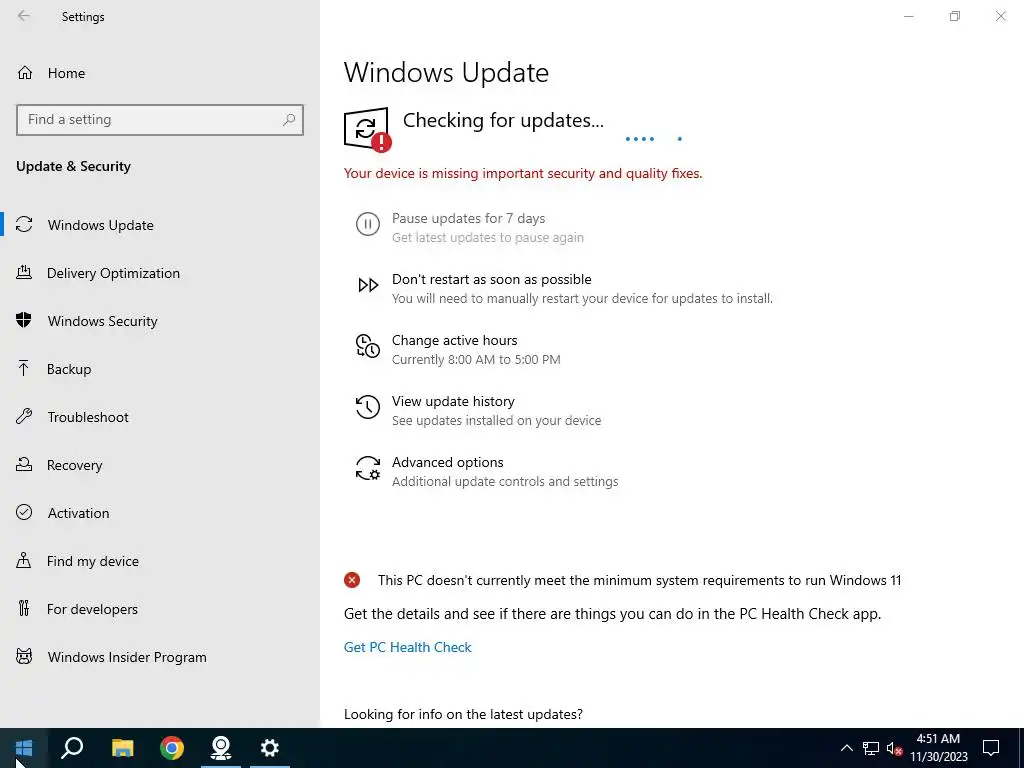Open Find my device icon
Viewport: 1024px width, 768px height.
tap(24, 560)
